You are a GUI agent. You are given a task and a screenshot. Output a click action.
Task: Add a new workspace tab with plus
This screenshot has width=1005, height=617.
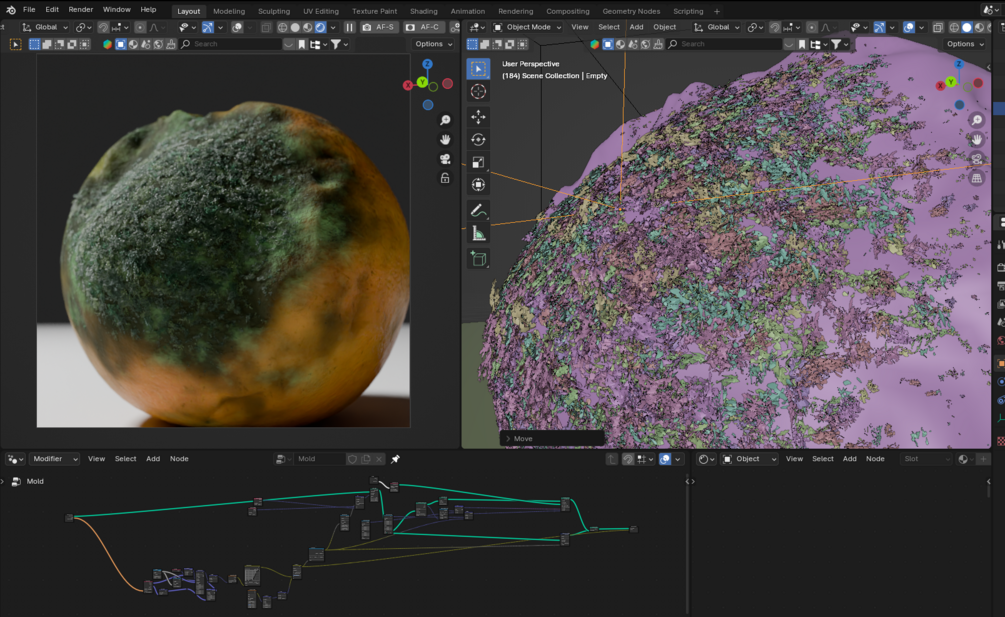717,11
